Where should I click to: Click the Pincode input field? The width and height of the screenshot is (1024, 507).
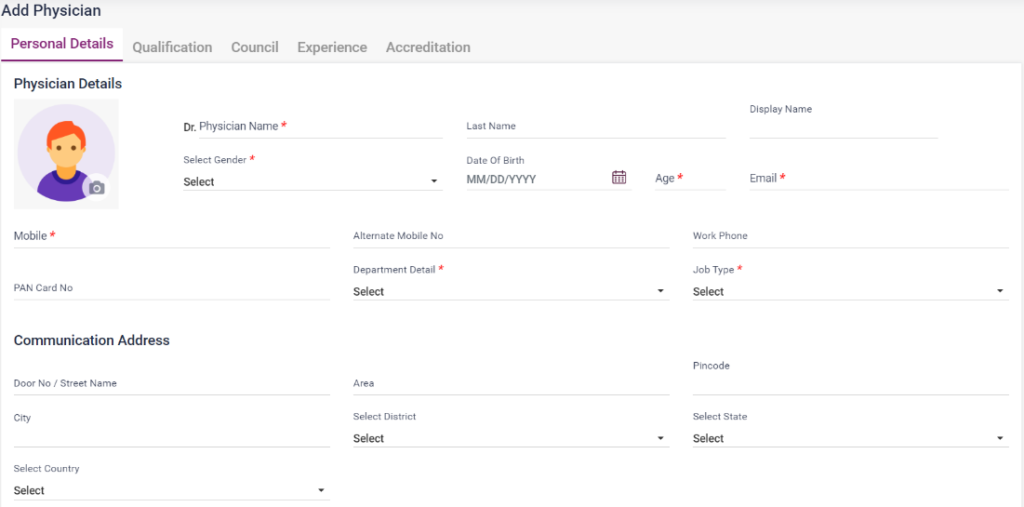849,383
